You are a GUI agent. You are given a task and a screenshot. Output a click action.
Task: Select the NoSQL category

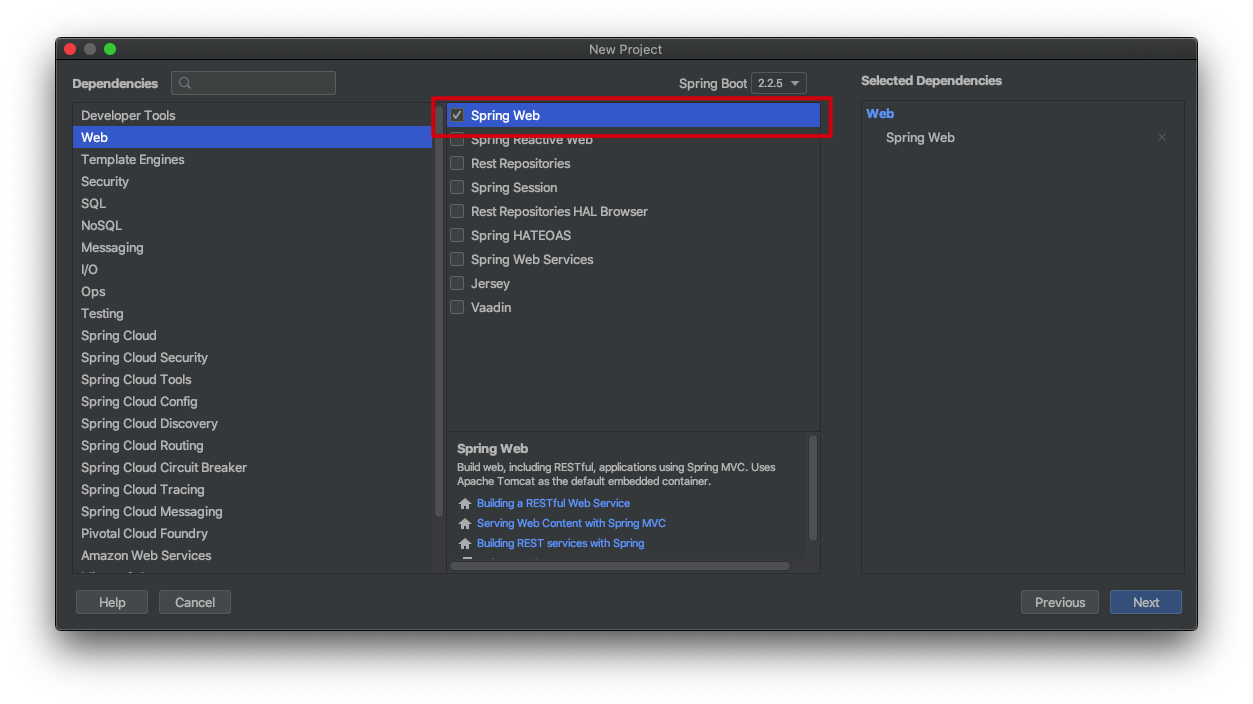[253, 225]
